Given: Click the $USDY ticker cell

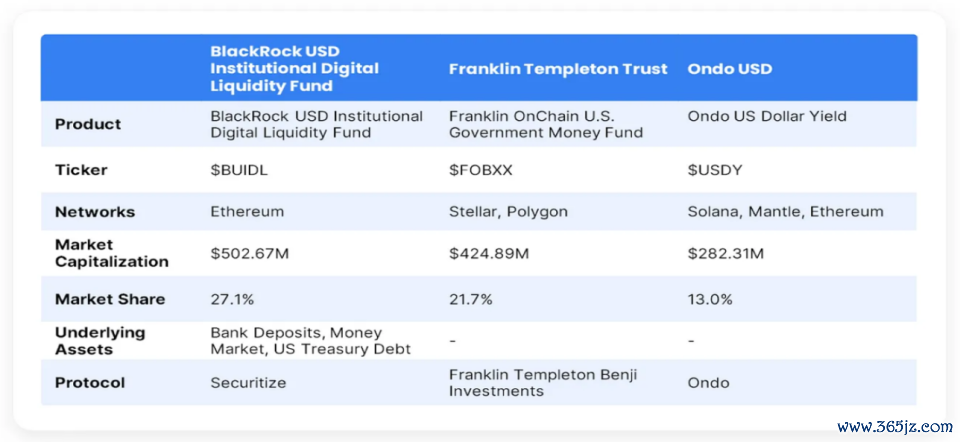Looking at the screenshot, I should click(717, 170).
